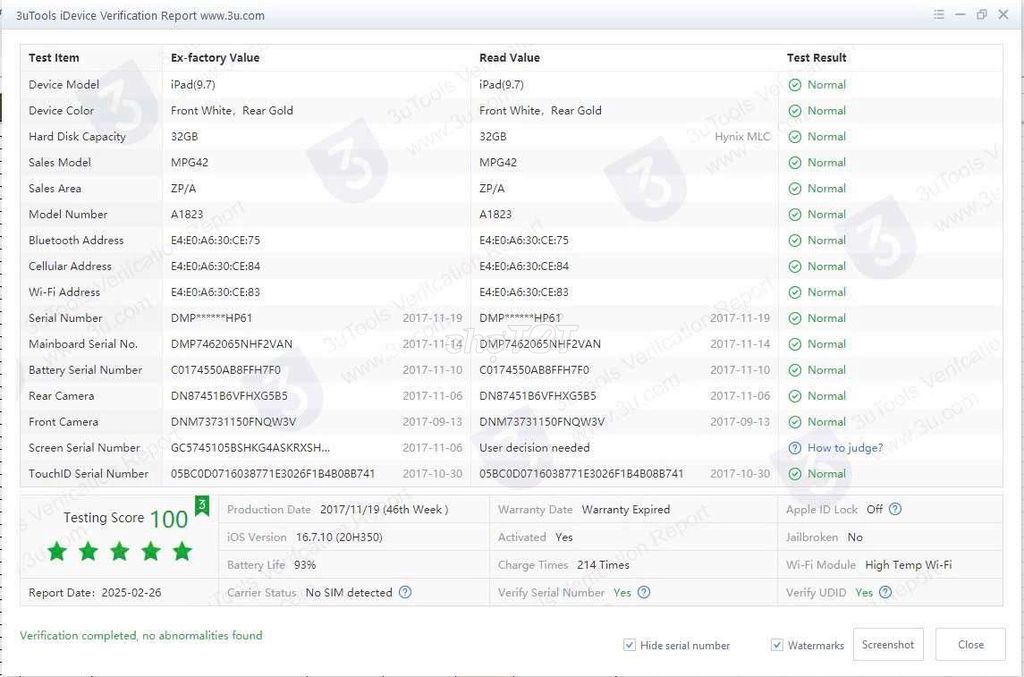Image resolution: width=1024 pixels, height=677 pixels.
Task: Click the green 3uTools badge beside score
Action: pos(202,505)
